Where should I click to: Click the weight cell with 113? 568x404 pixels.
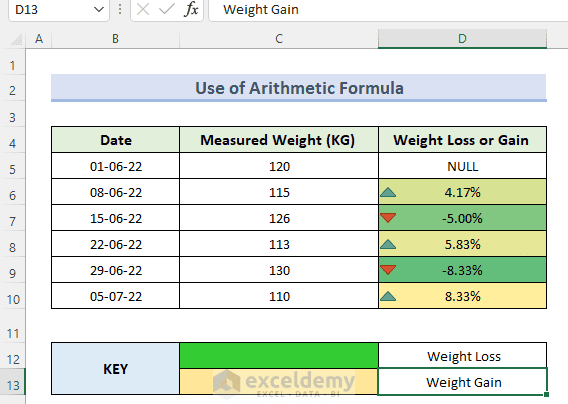279,244
